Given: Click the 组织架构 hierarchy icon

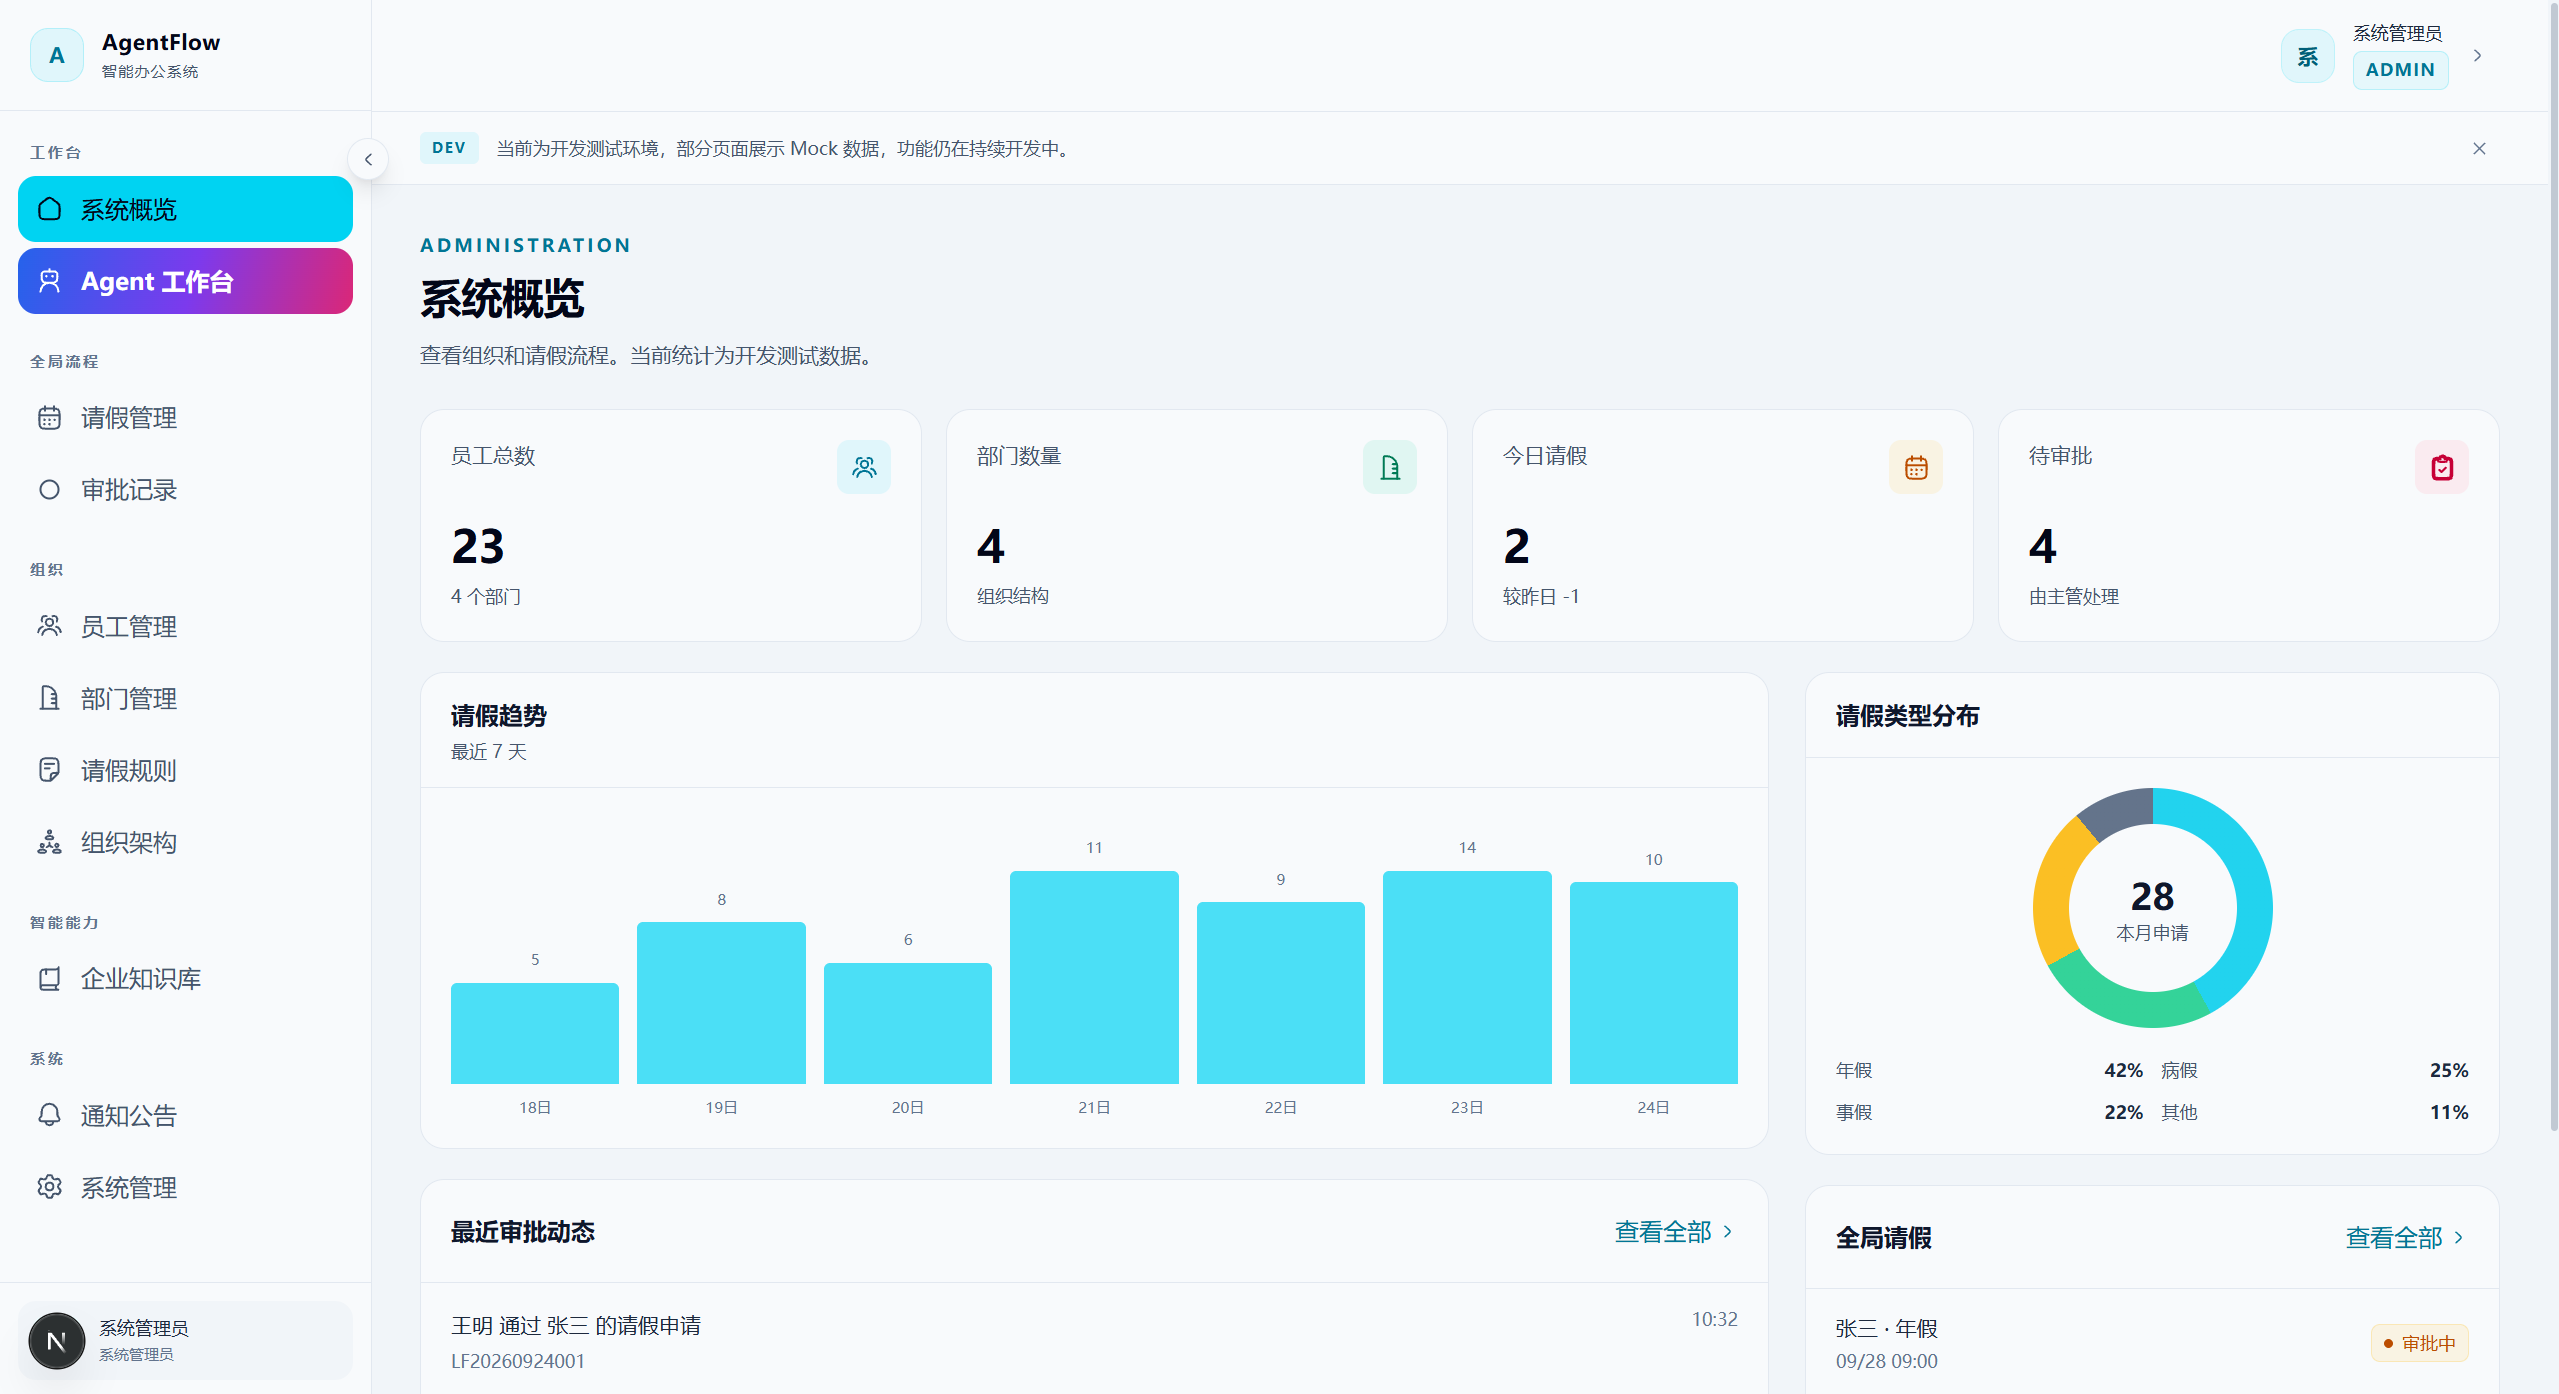Looking at the screenshot, I should (49, 842).
